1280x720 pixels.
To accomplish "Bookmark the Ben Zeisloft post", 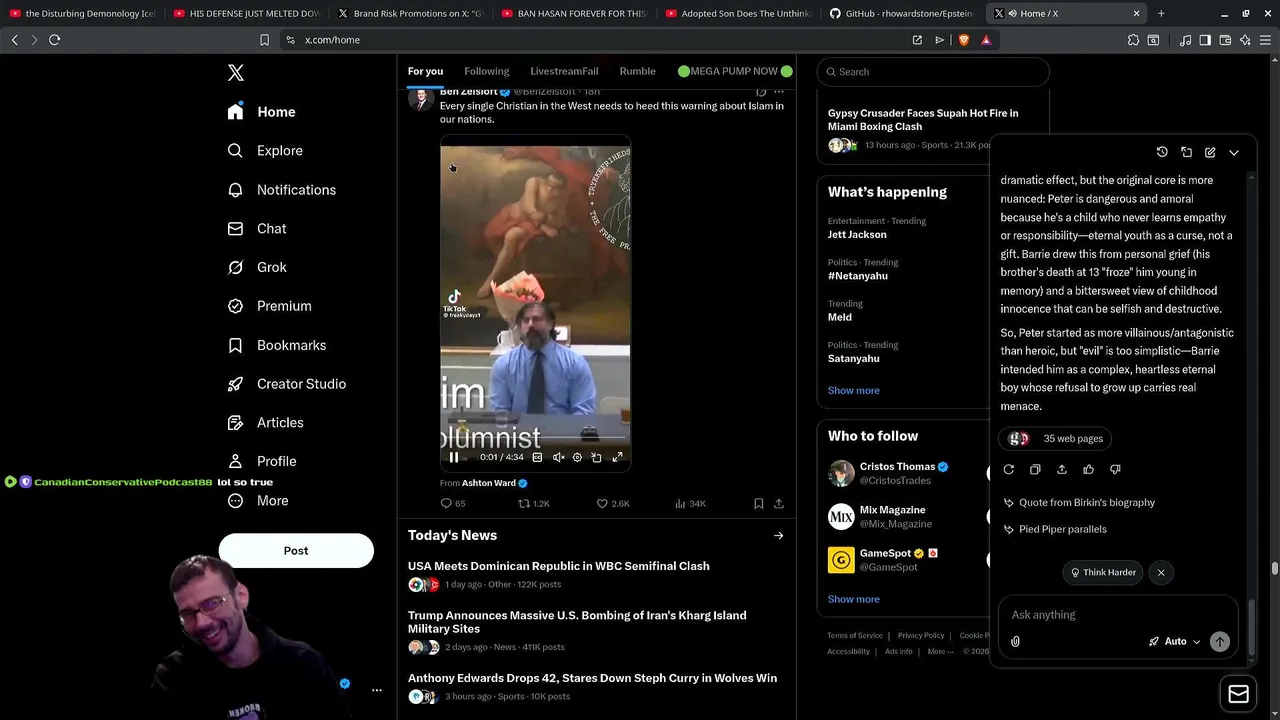I will [758, 504].
